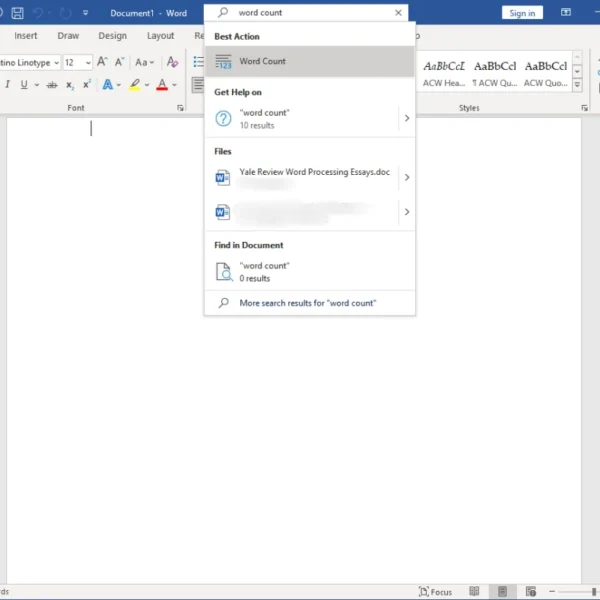
Task: Open the Styles pane dialog launcher
Action: tap(584, 108)
